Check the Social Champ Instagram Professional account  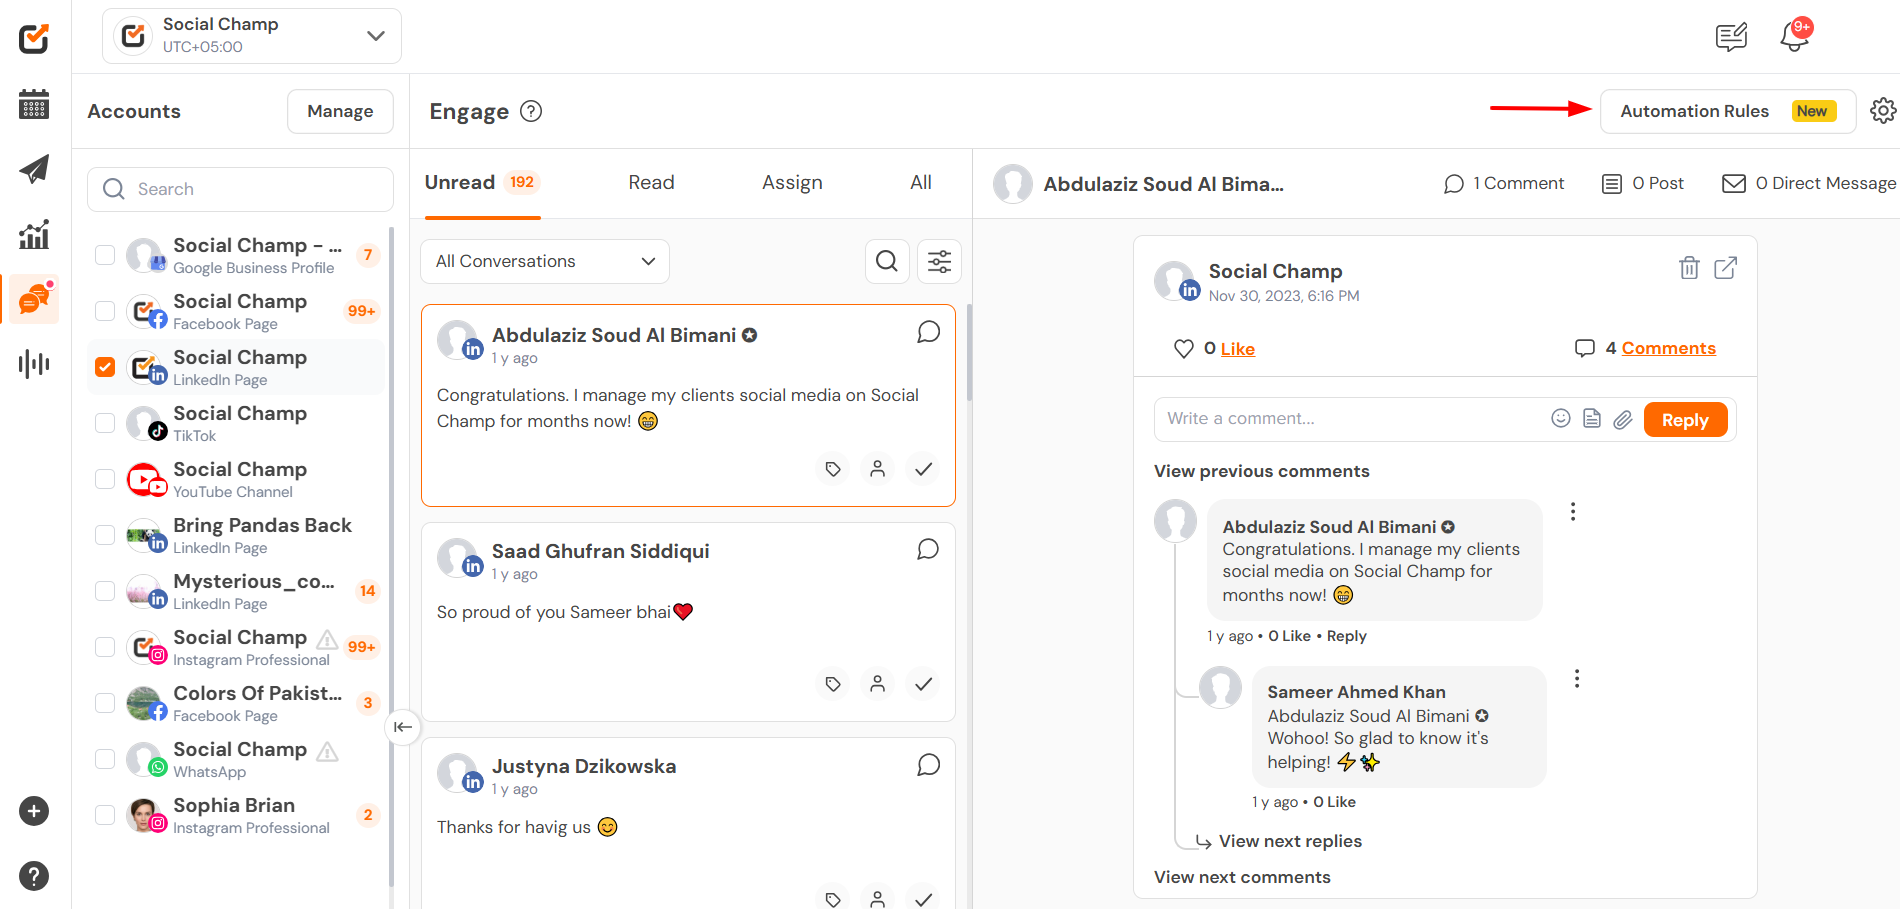[x=105, y=647]
